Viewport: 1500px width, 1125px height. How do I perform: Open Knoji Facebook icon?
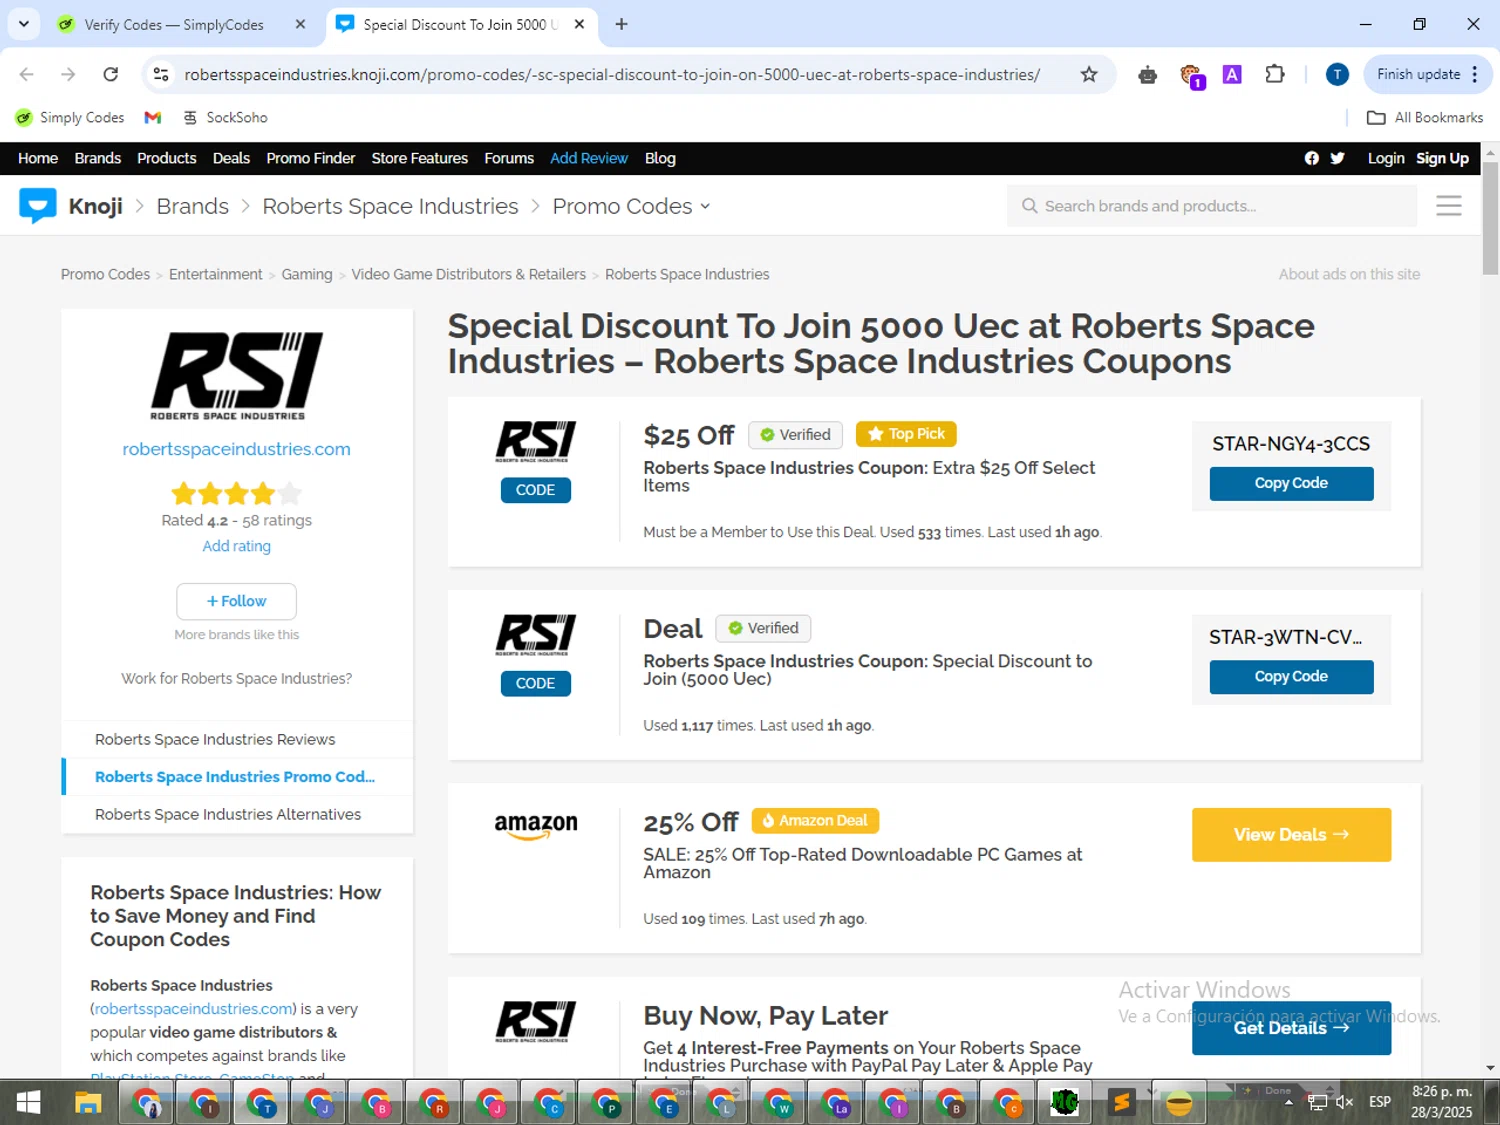1312,158
